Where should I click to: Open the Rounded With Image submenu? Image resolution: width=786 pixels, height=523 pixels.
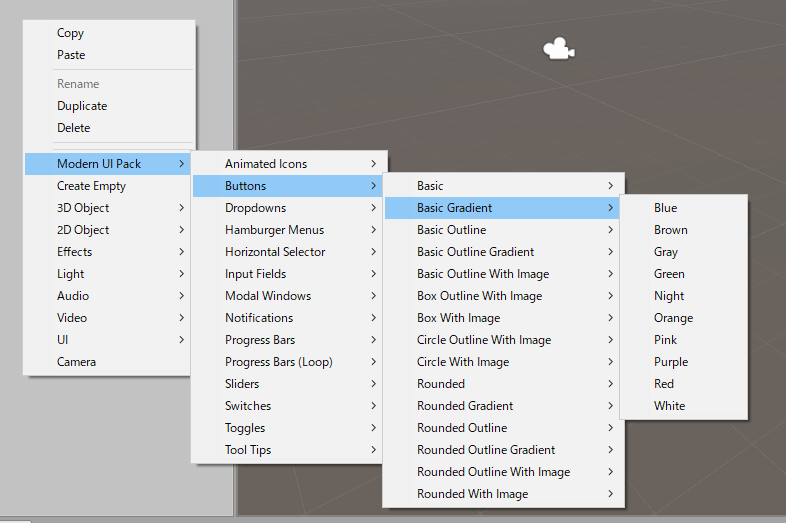tap(503, 494)
